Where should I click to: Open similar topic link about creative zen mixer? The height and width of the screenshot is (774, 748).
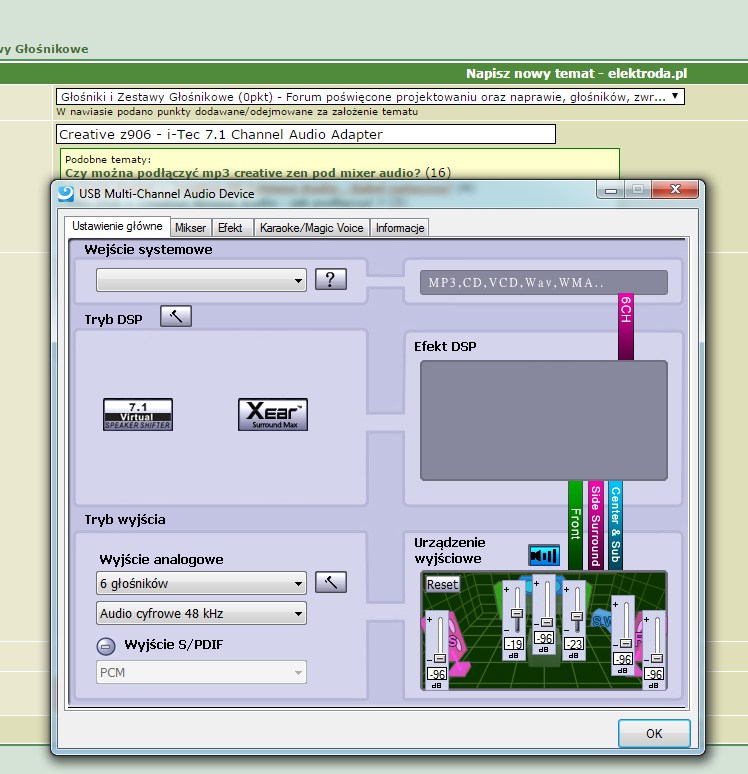click(243, 173)
